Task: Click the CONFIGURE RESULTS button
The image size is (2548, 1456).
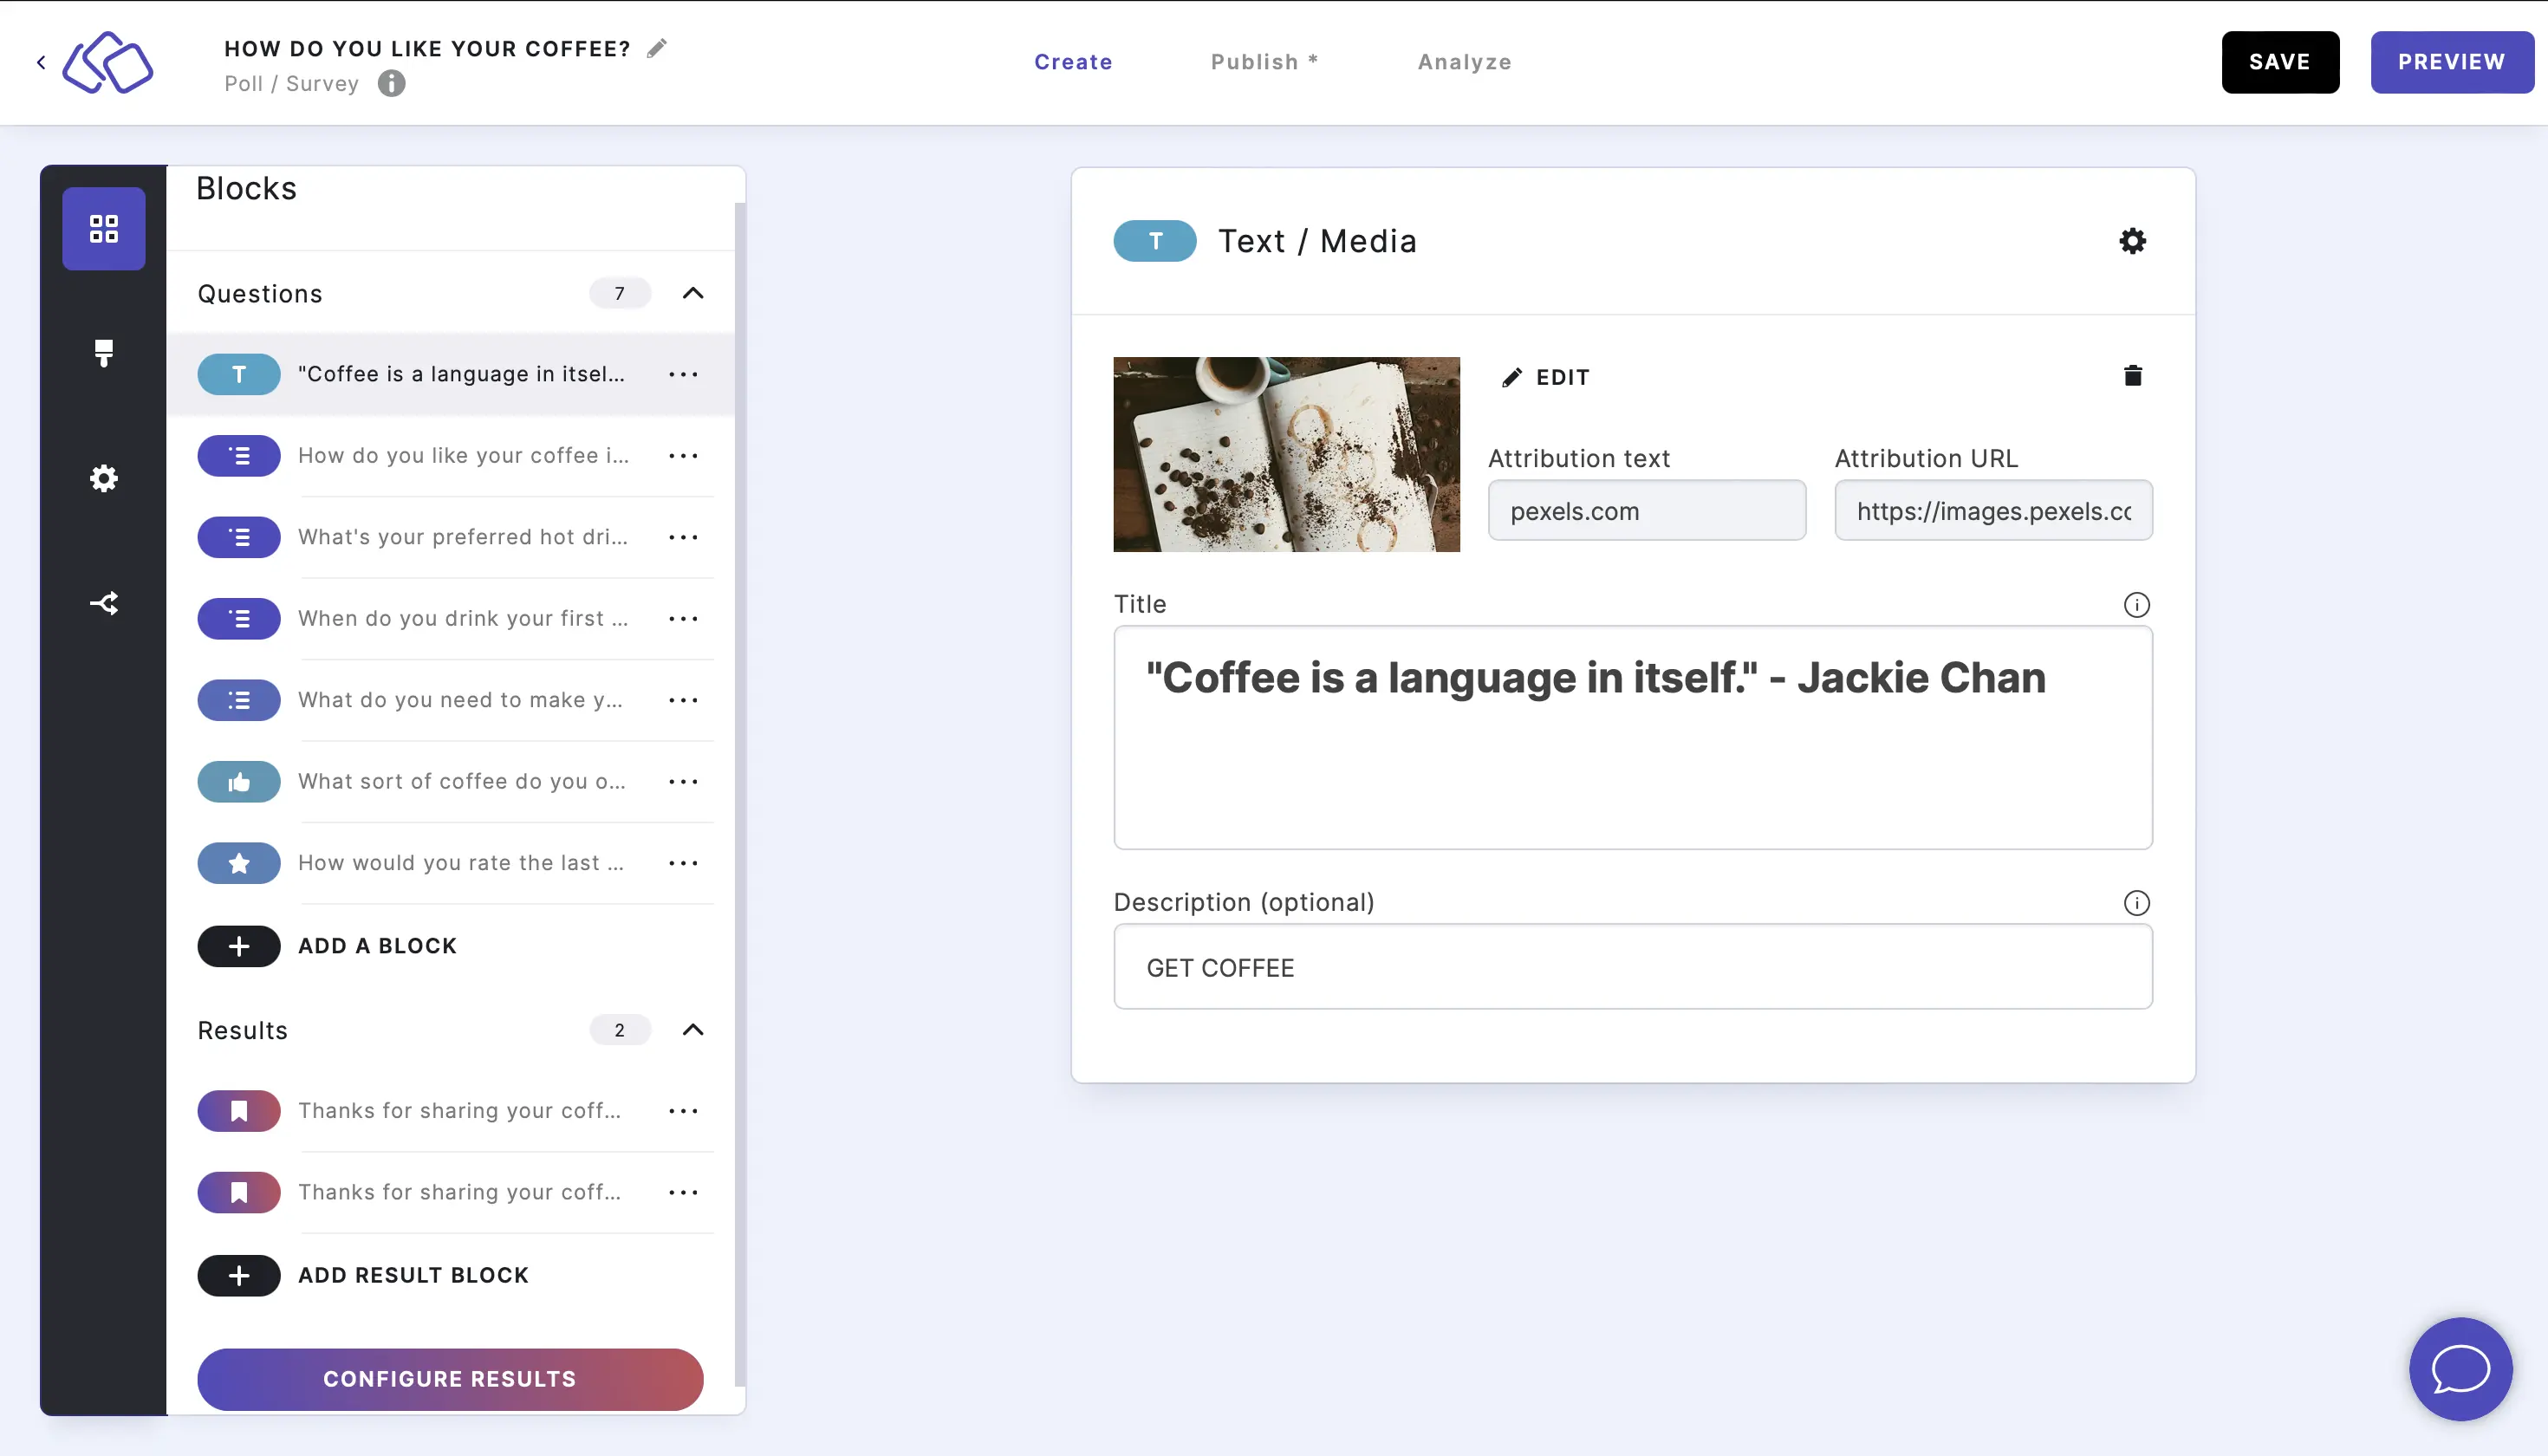Action: pyautogui.click(x=450, y=1379)
